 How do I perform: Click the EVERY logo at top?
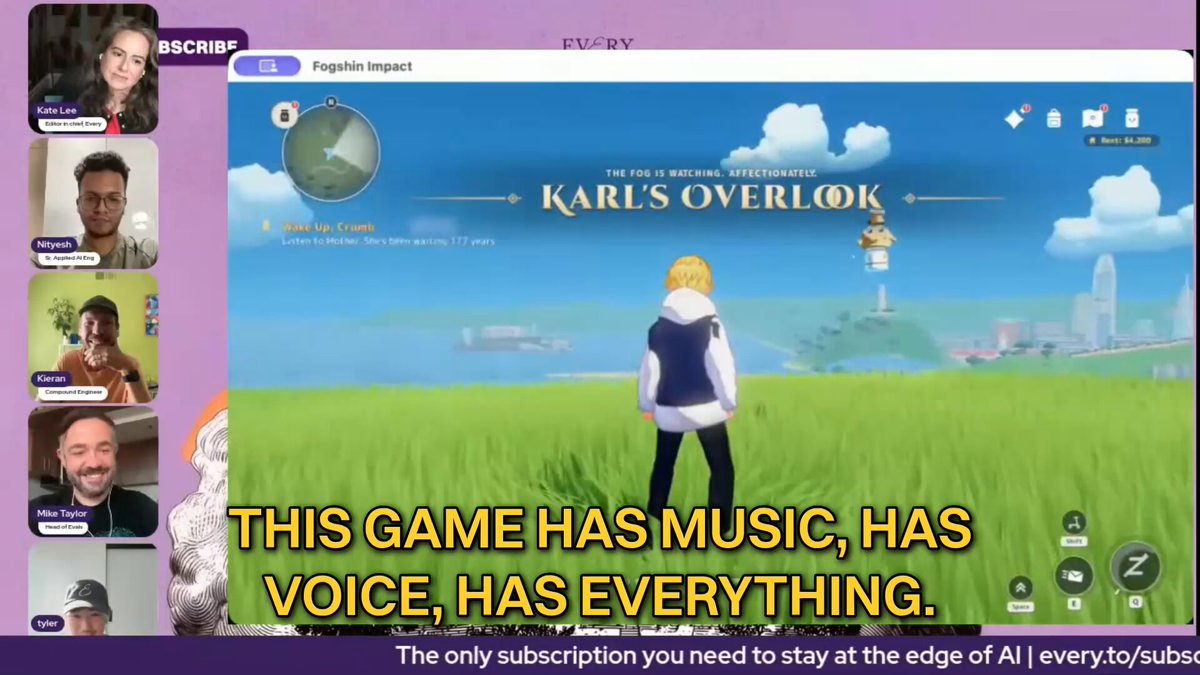tap(598, 44)
